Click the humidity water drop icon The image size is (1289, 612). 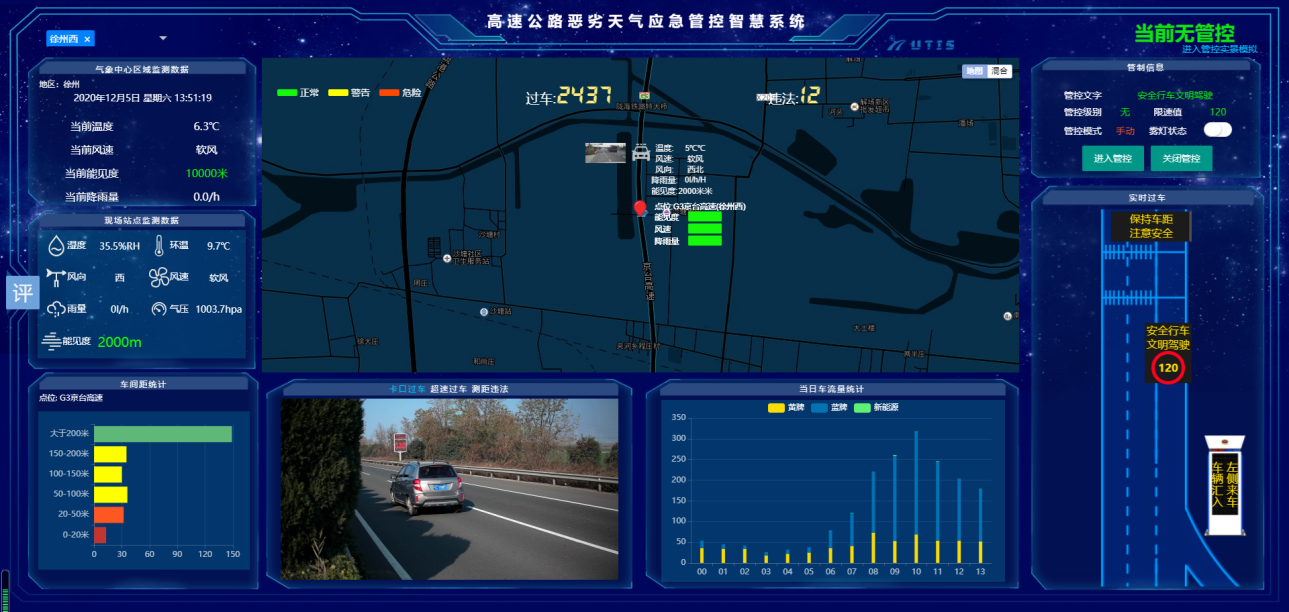coord(56,245)
